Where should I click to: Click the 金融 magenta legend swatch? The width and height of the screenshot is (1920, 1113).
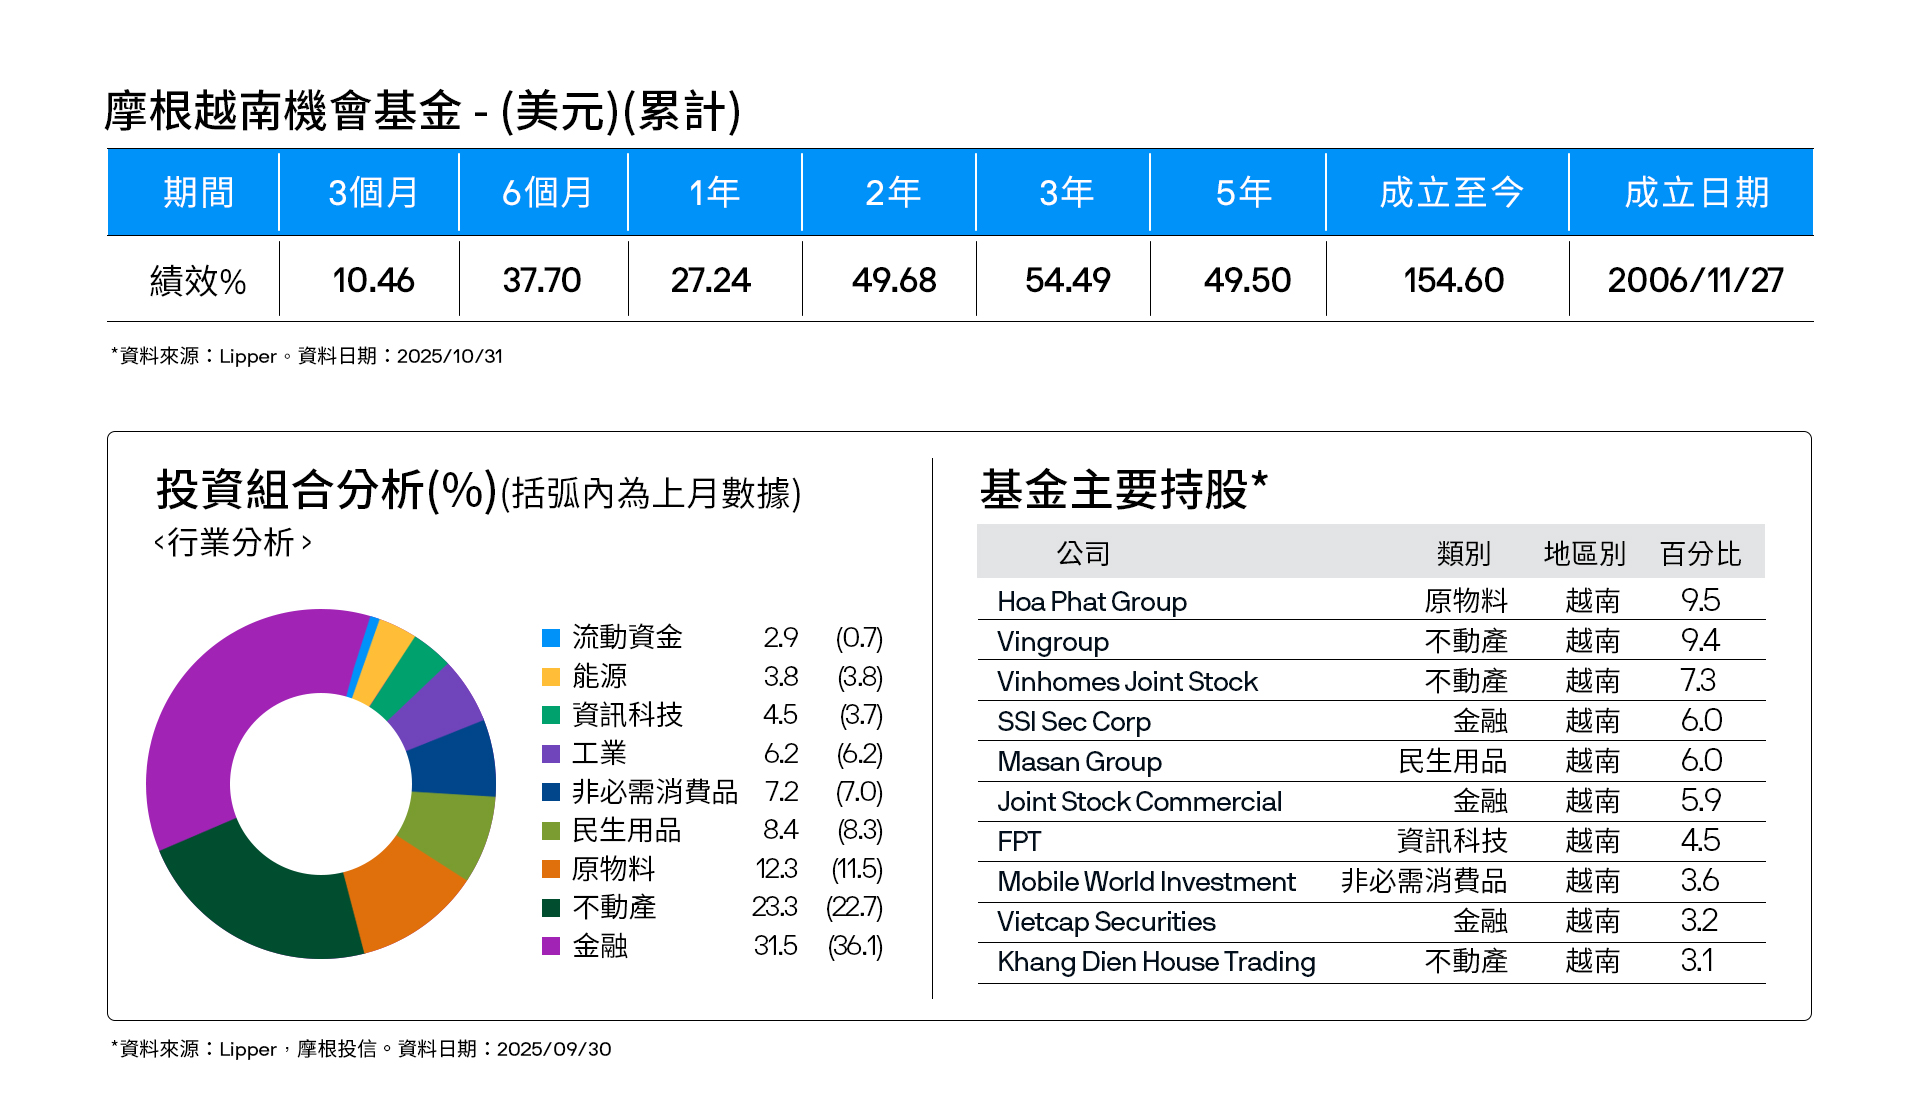click(x=551, y=946)
